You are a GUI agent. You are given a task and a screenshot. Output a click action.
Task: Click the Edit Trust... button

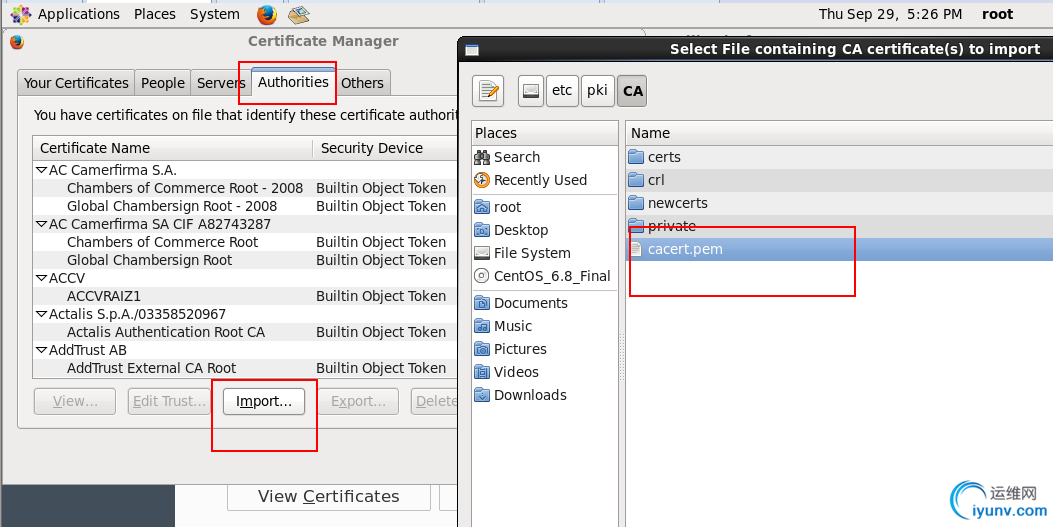(169, 401)
